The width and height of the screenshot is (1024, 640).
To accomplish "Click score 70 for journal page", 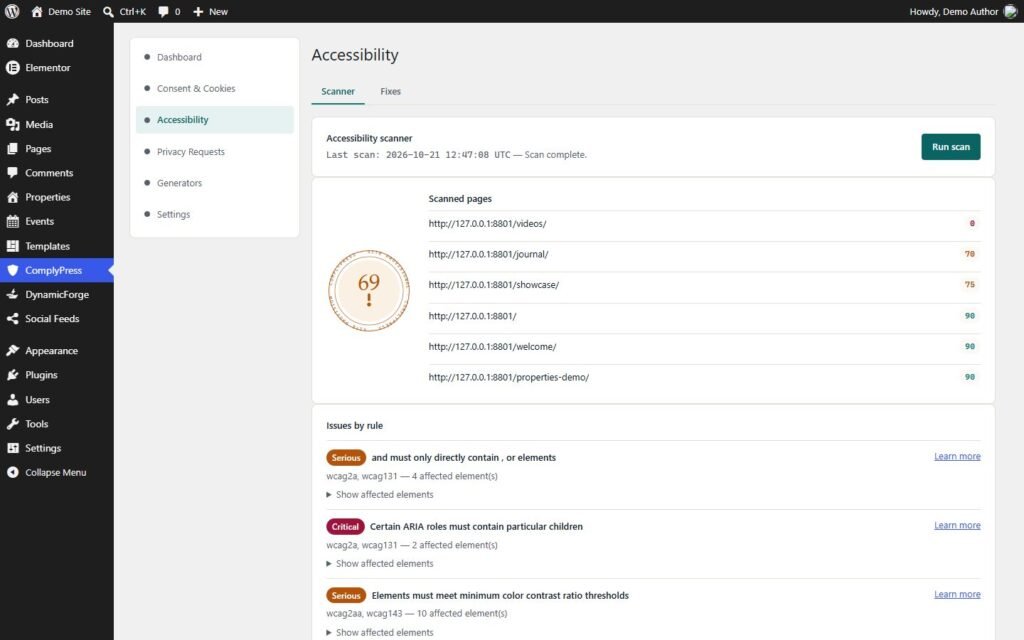I will [970, 254].
